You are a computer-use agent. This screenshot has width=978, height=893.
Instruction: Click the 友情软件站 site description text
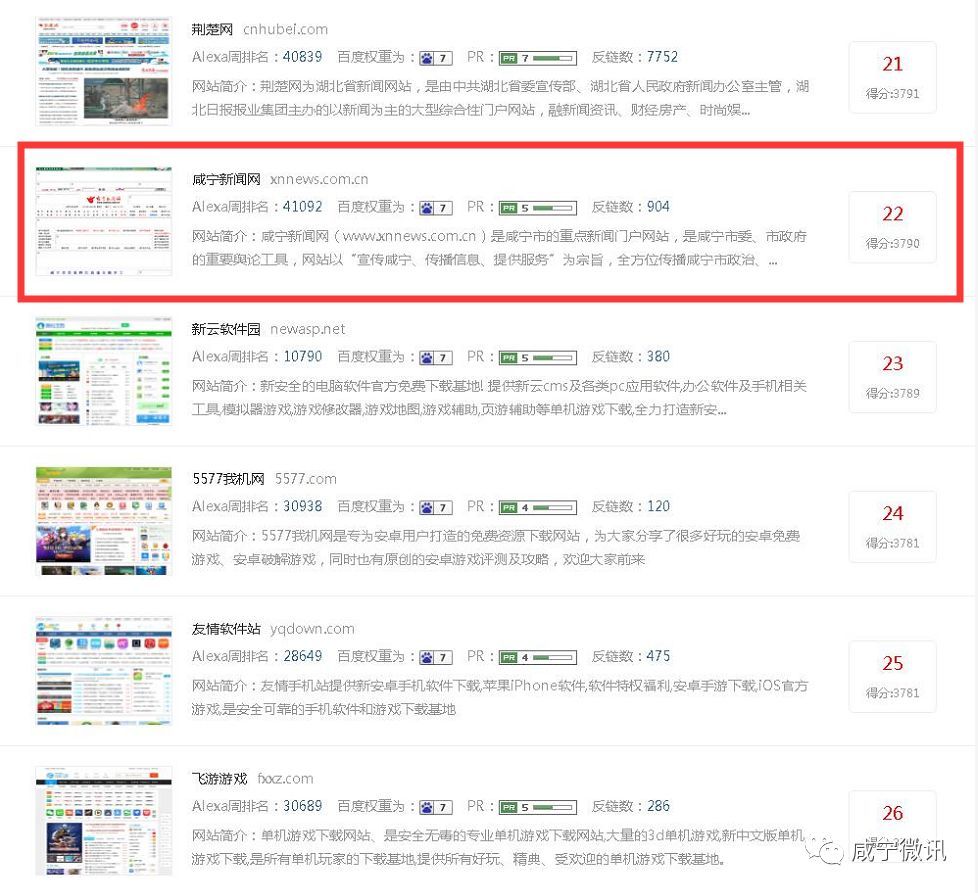[500, 697]
